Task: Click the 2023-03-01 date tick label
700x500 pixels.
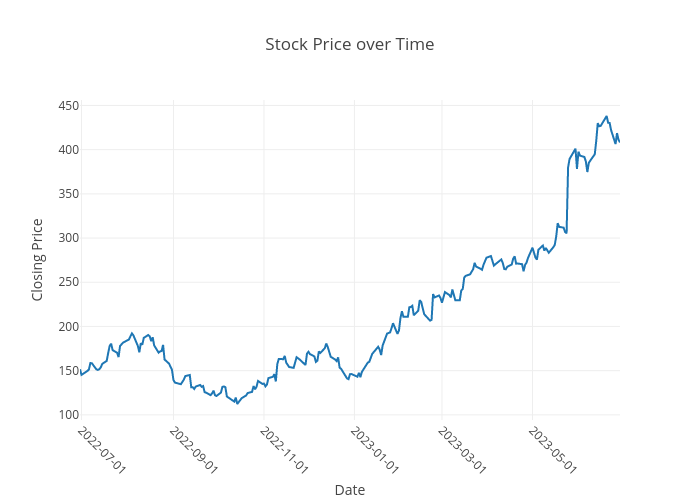Action: [462, 449]
